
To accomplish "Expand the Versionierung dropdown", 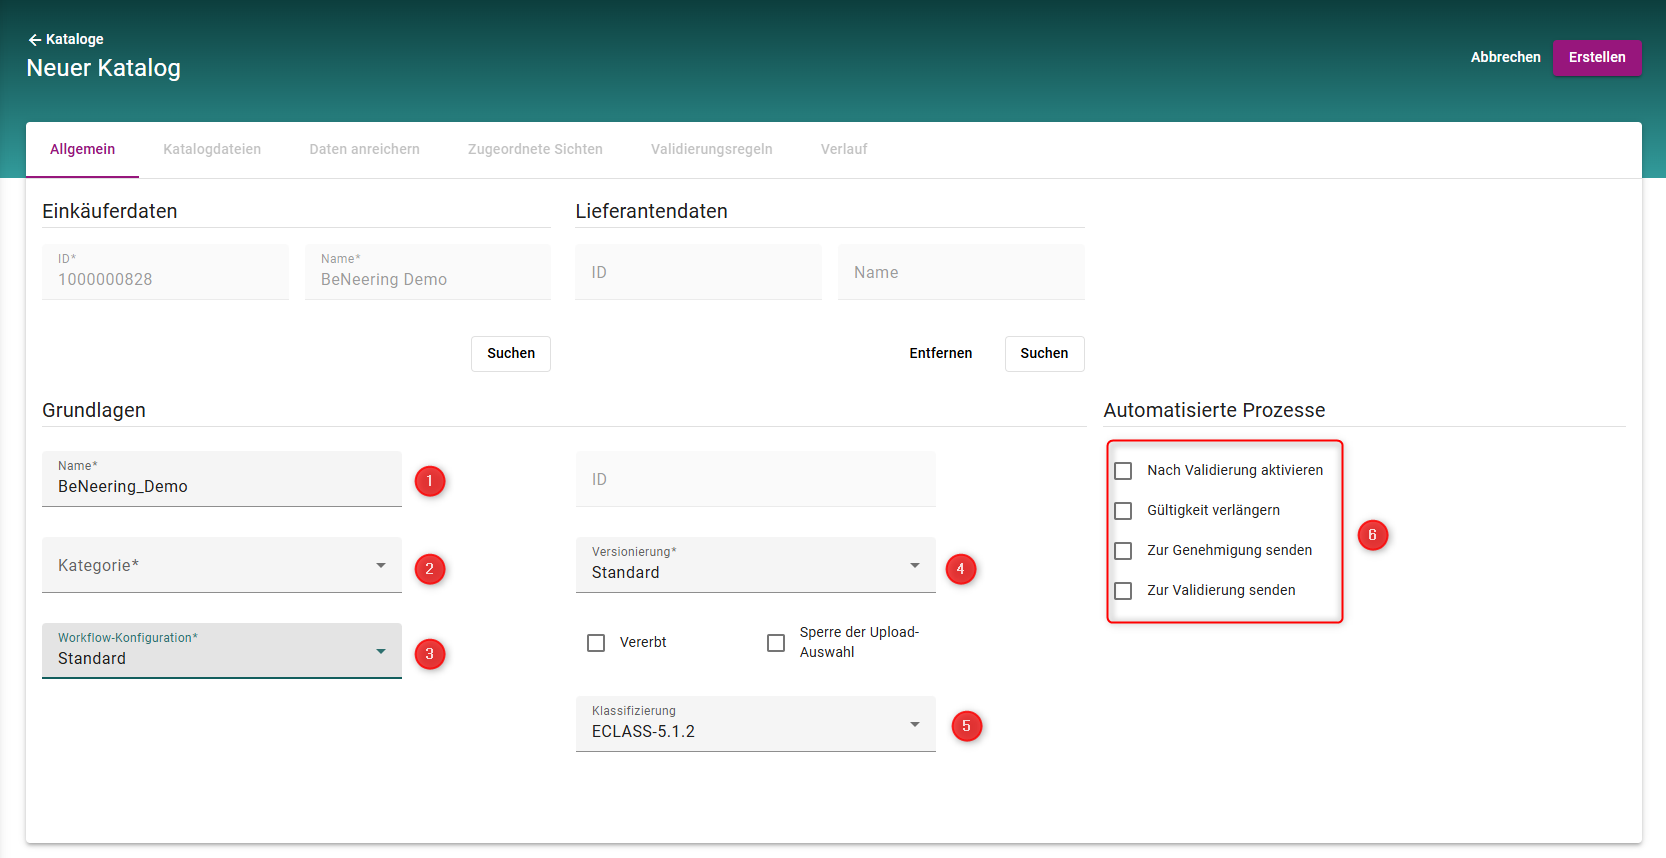I will (755, 566).
